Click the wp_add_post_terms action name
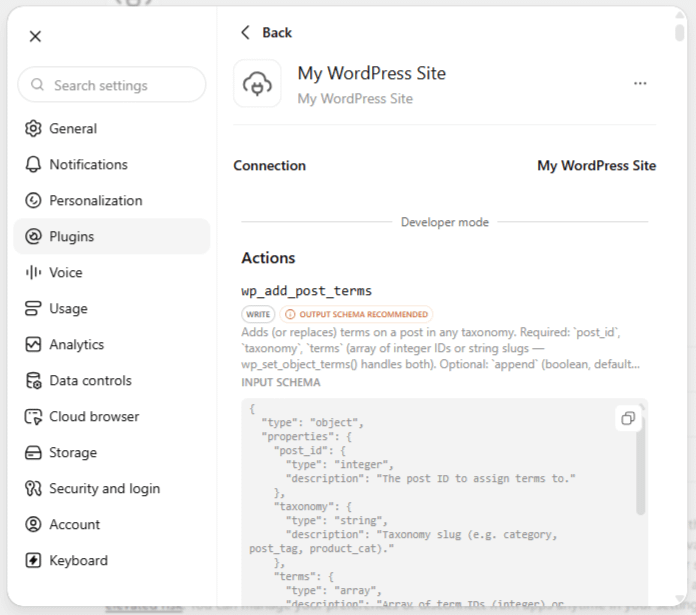The height and width of the screenshot is (615, 696). point(306,291)
